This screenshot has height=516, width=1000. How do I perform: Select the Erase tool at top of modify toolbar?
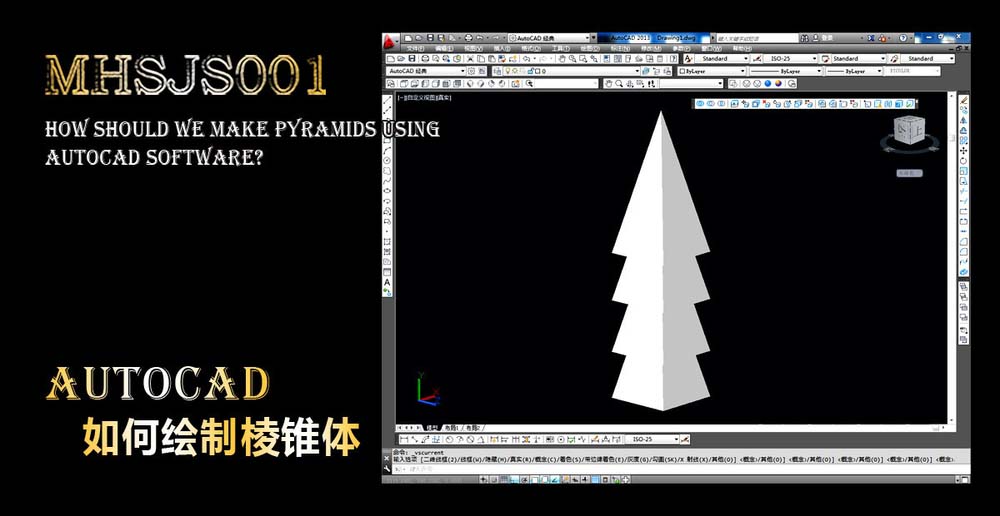click(964, 100)
